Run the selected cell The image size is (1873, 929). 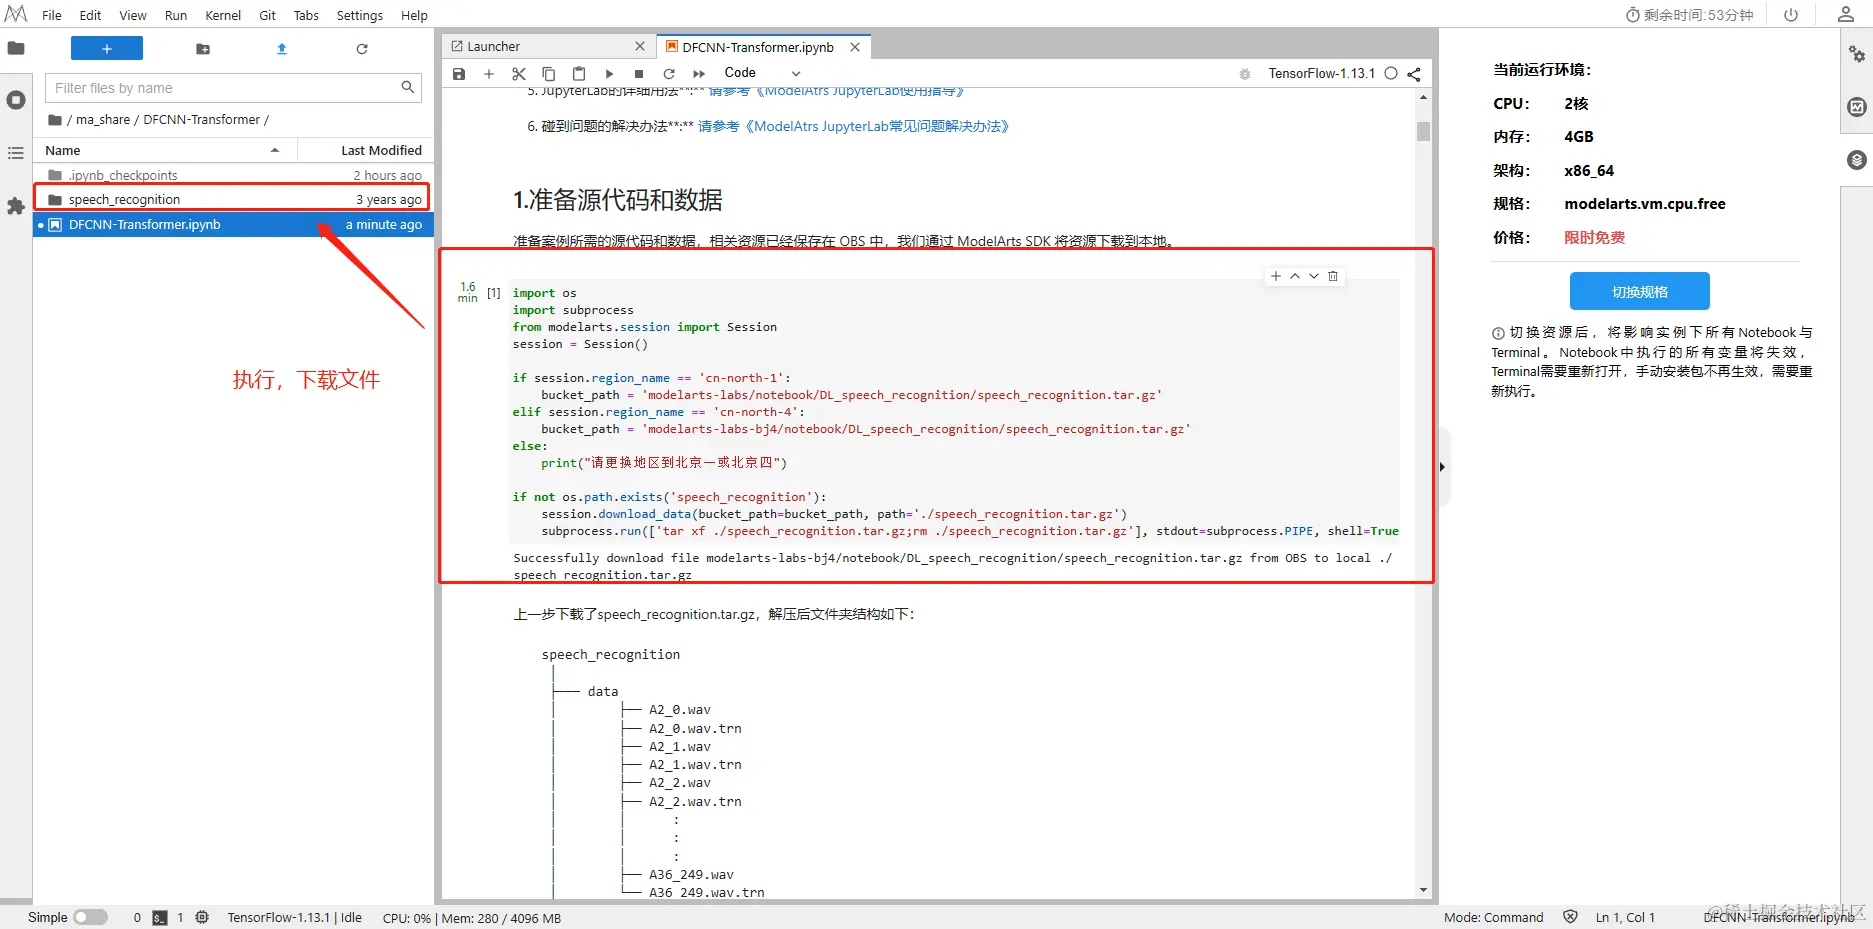[x=609, y=73]
